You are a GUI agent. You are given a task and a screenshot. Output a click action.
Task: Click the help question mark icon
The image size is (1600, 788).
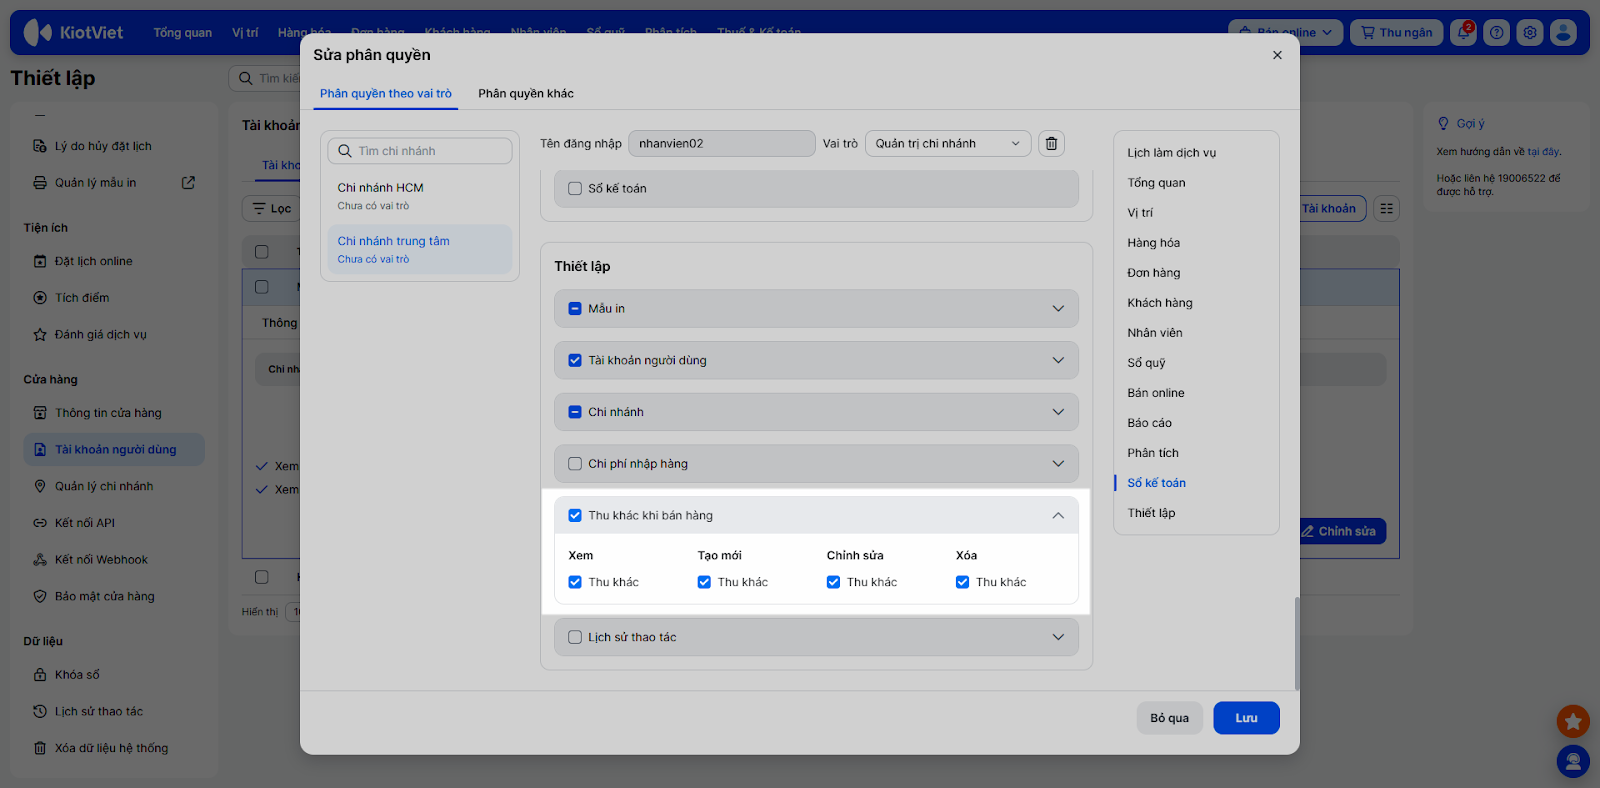pyautogui.click(x=1496, y=33)
